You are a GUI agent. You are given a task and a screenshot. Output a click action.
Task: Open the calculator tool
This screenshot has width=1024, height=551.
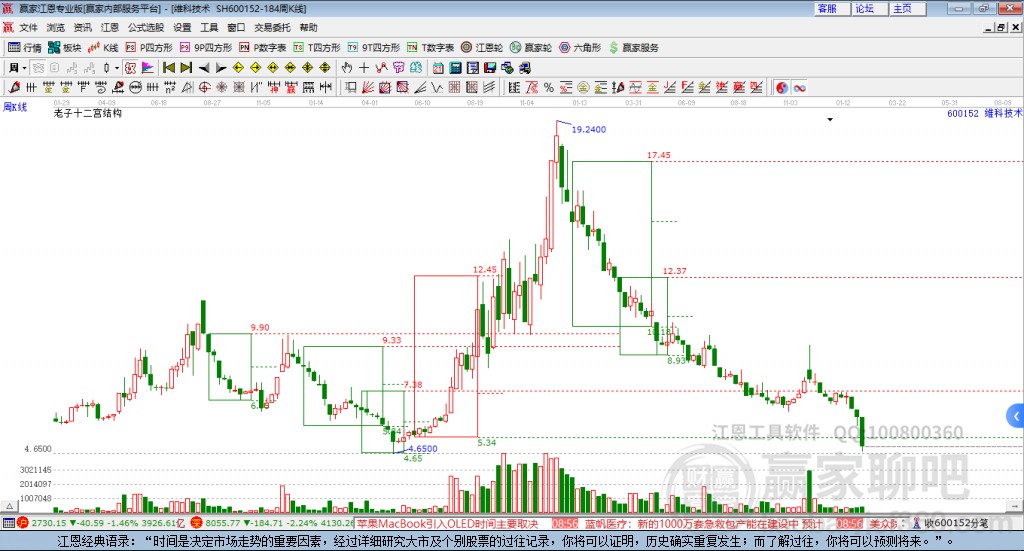click(455, 68)
